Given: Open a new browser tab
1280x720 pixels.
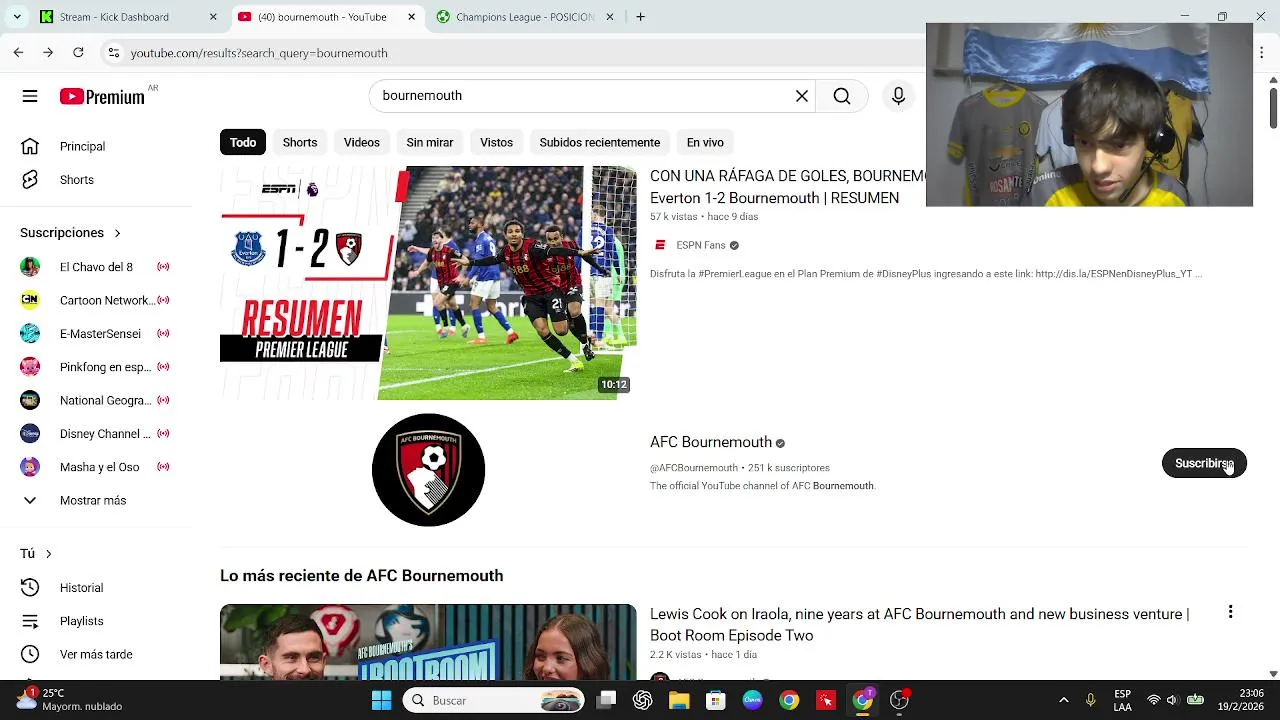Looking at the screenshot, I should click(640, 17).
